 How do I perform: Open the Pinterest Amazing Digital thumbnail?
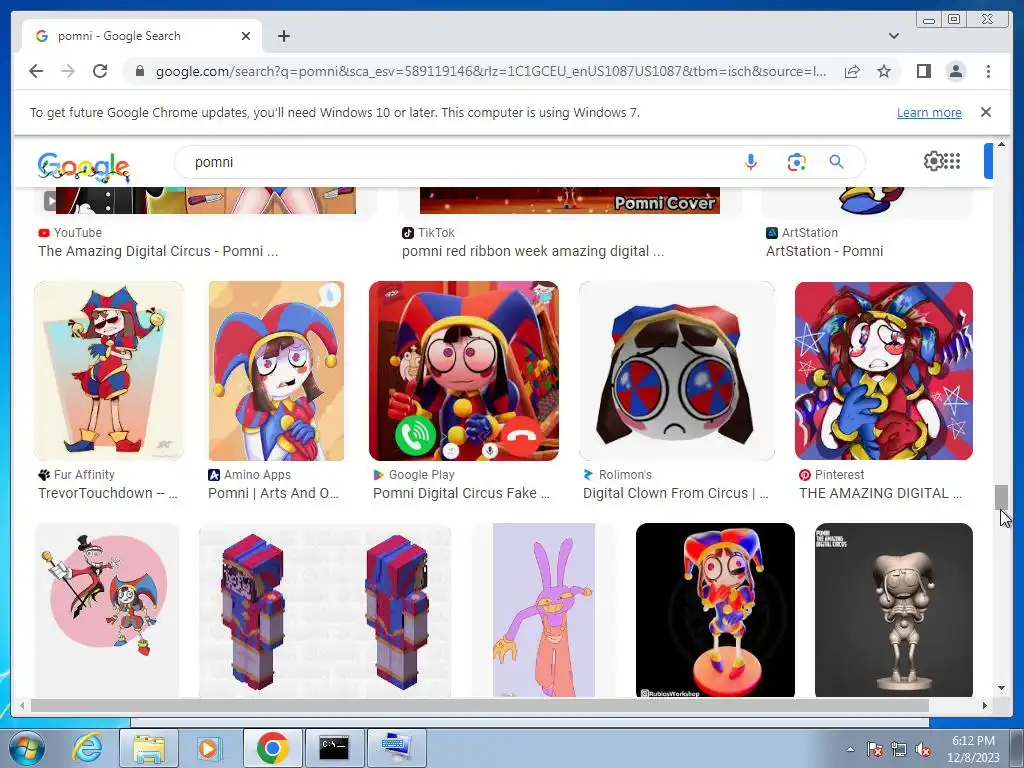click(x=884, y=371)
